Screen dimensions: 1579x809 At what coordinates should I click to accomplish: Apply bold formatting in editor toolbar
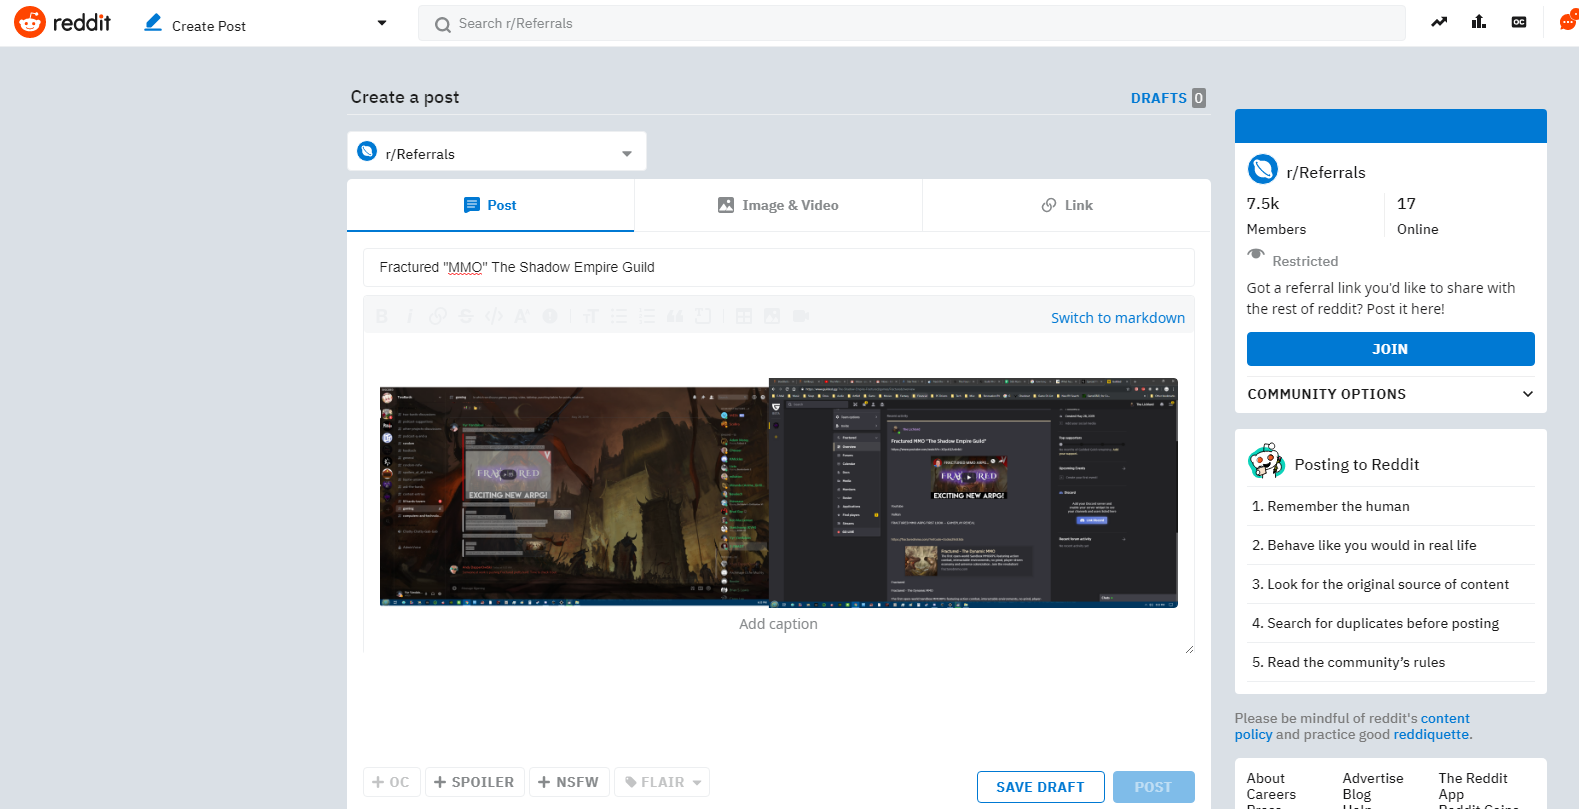tap(381, 316)
